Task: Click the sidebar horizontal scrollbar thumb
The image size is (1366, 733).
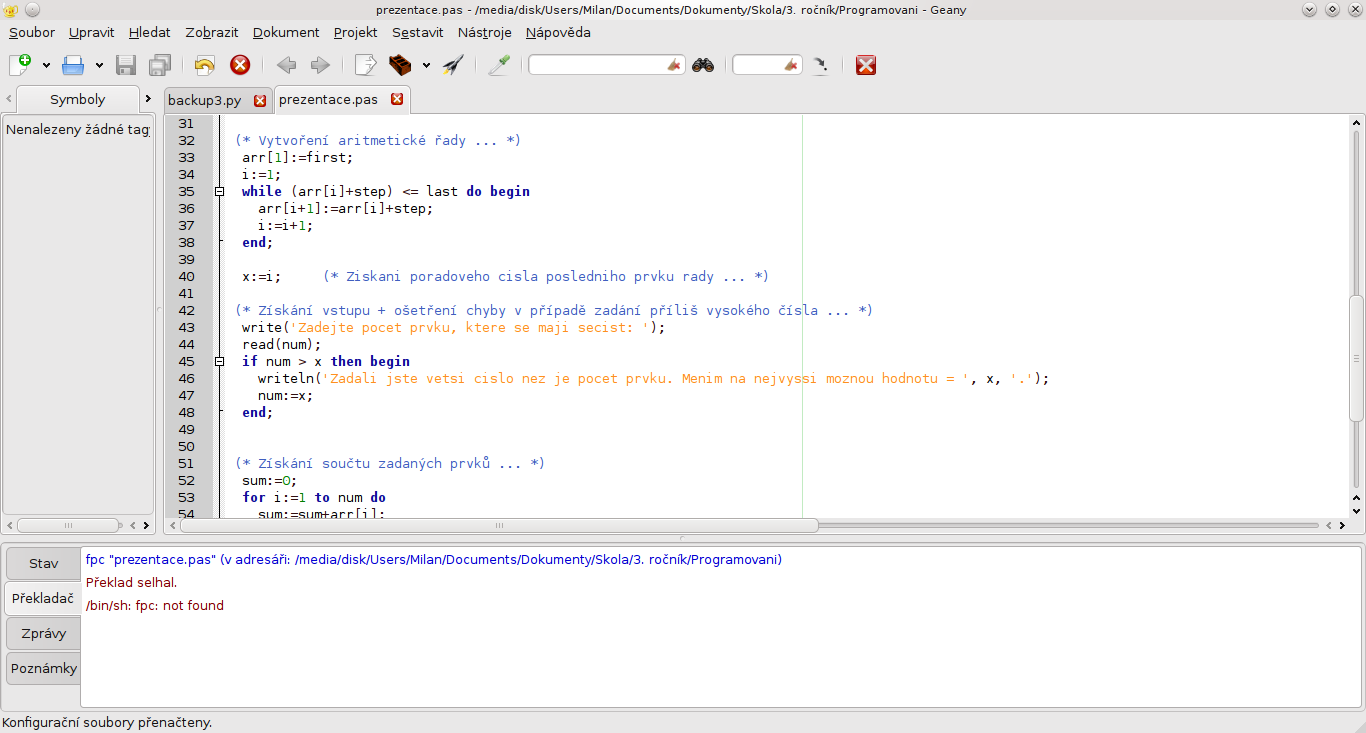Action: click(x=69, y=525)
